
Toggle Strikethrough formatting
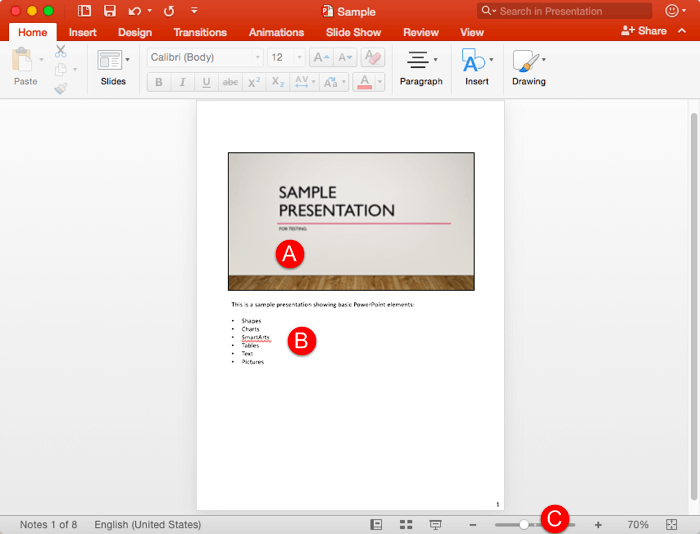pos(230,82)
